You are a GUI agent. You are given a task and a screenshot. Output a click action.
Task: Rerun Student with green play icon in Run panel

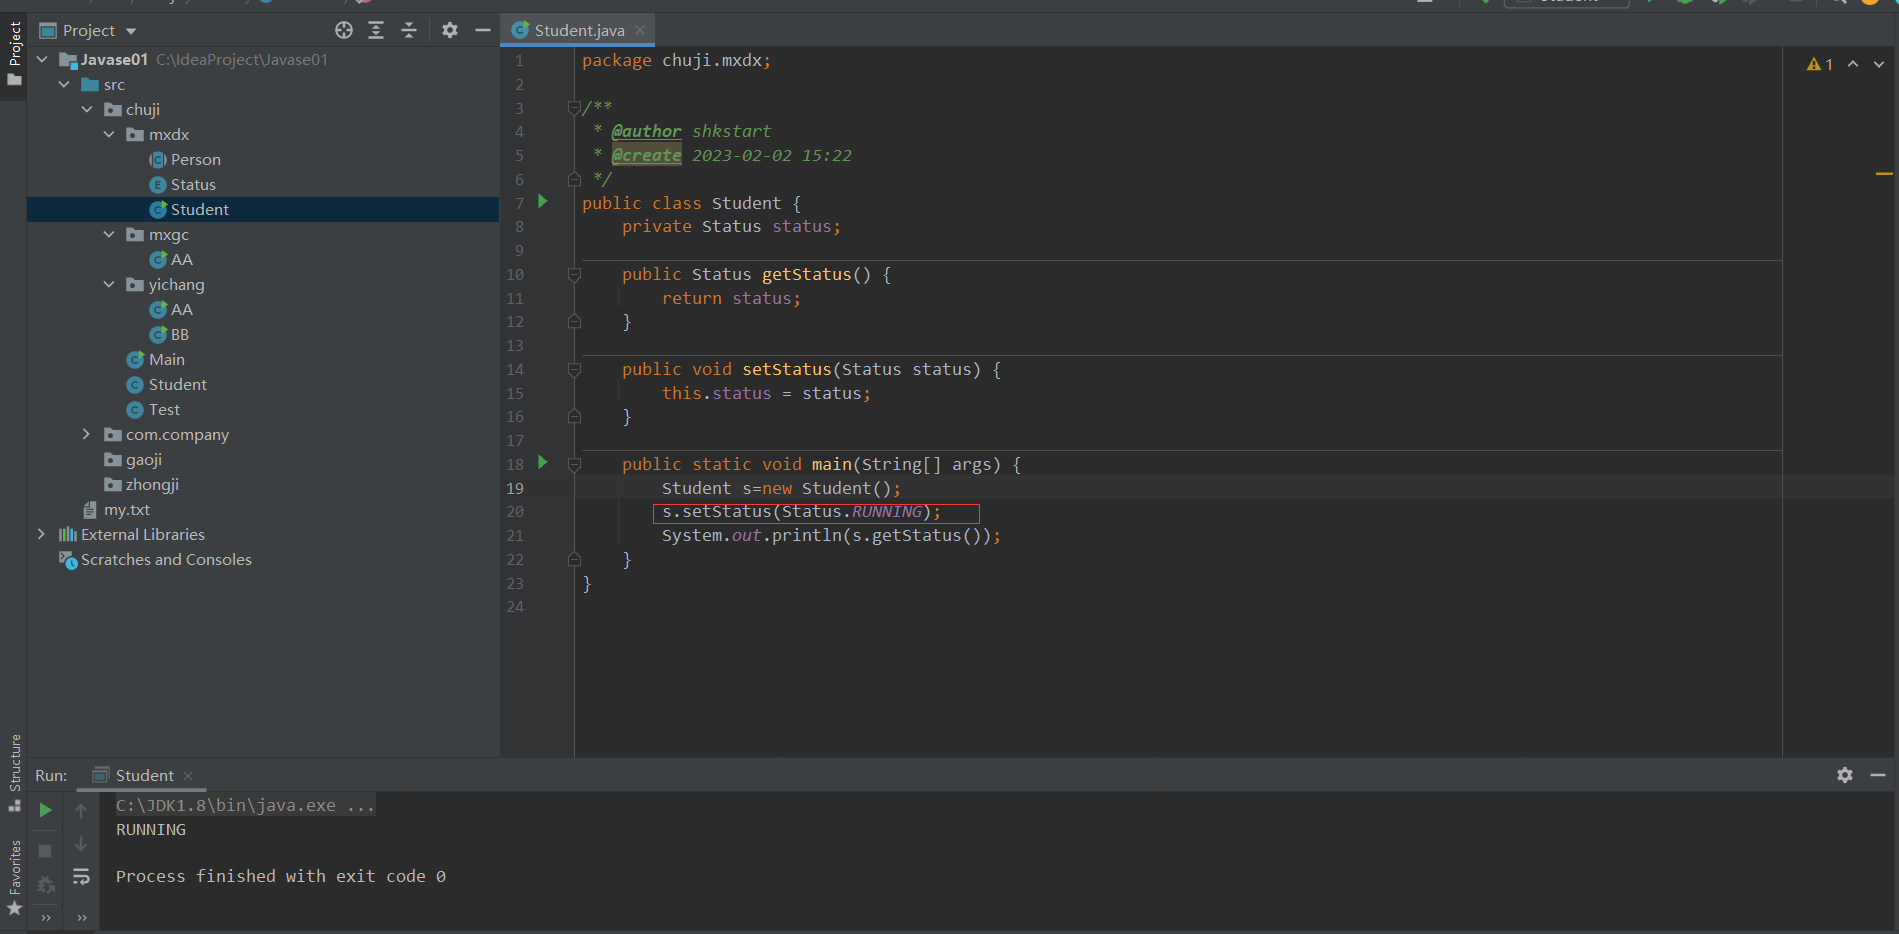[x=45, y=810]
